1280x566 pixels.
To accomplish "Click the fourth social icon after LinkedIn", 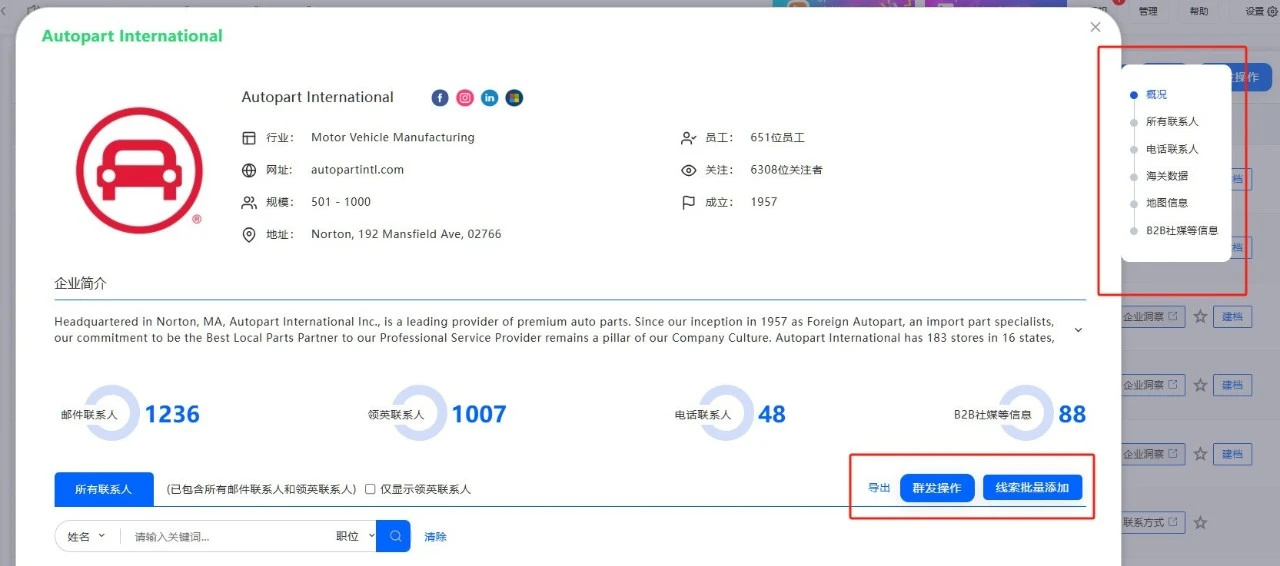I will click(514, 98).
